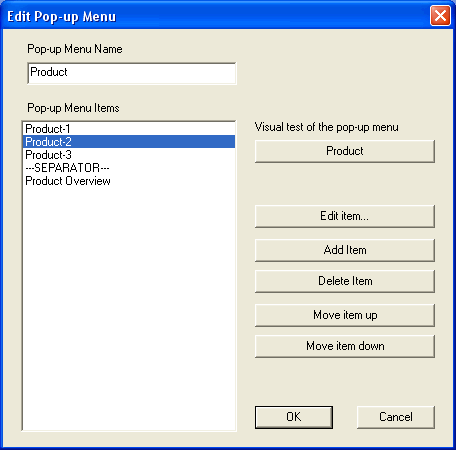Cancel the Edit Pop-up Menu dialog
This screenshot has height=450, width=456.
396,417
